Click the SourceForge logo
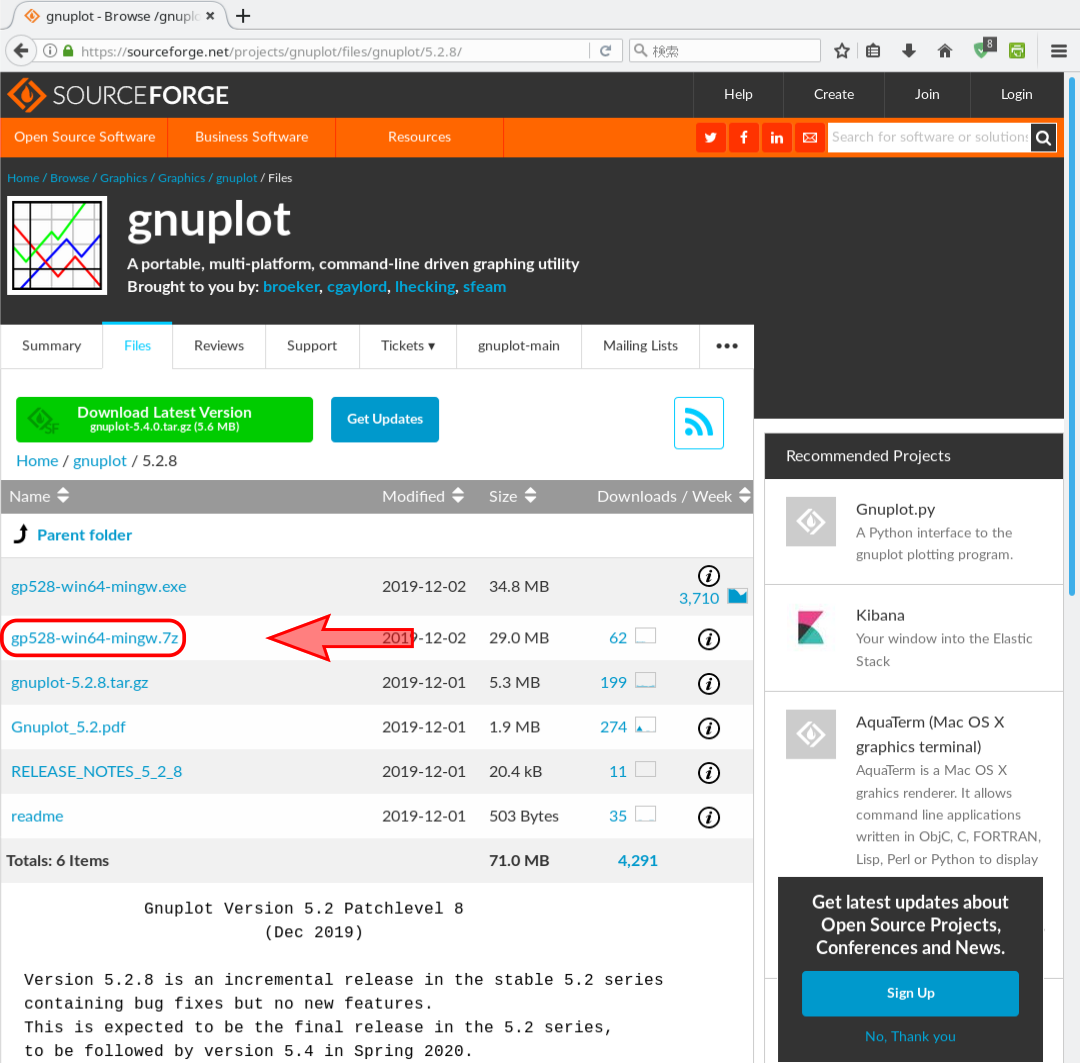 (118, 95)
